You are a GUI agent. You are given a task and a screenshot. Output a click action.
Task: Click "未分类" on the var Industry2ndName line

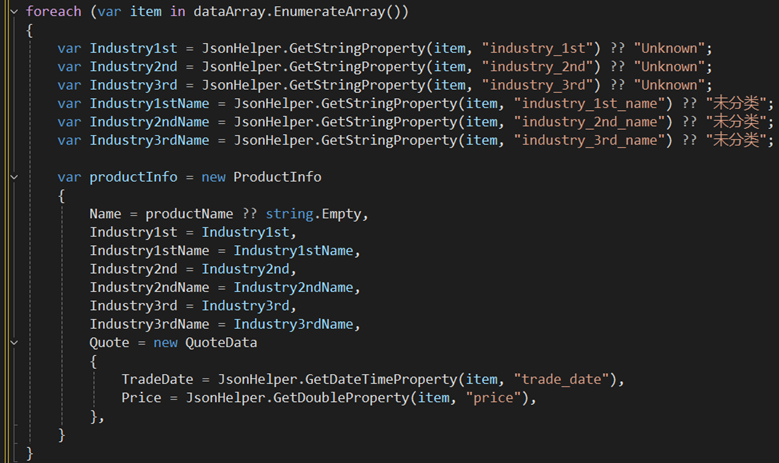[x=736, y=122]
